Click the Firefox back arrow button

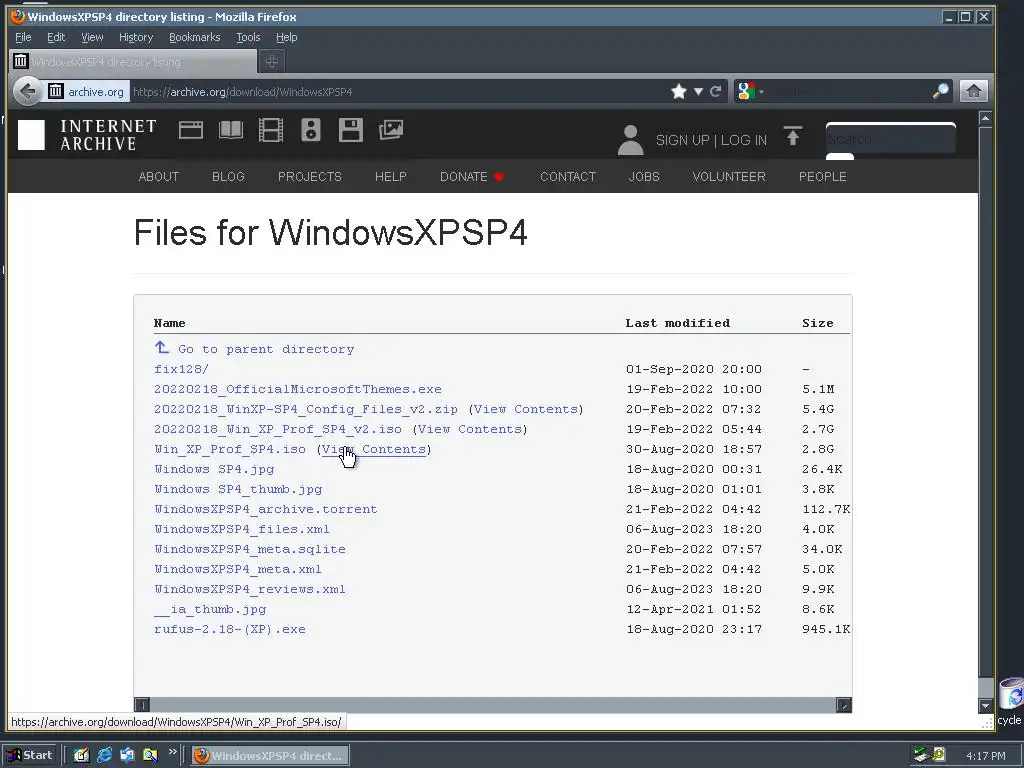(x=27, y=91)
